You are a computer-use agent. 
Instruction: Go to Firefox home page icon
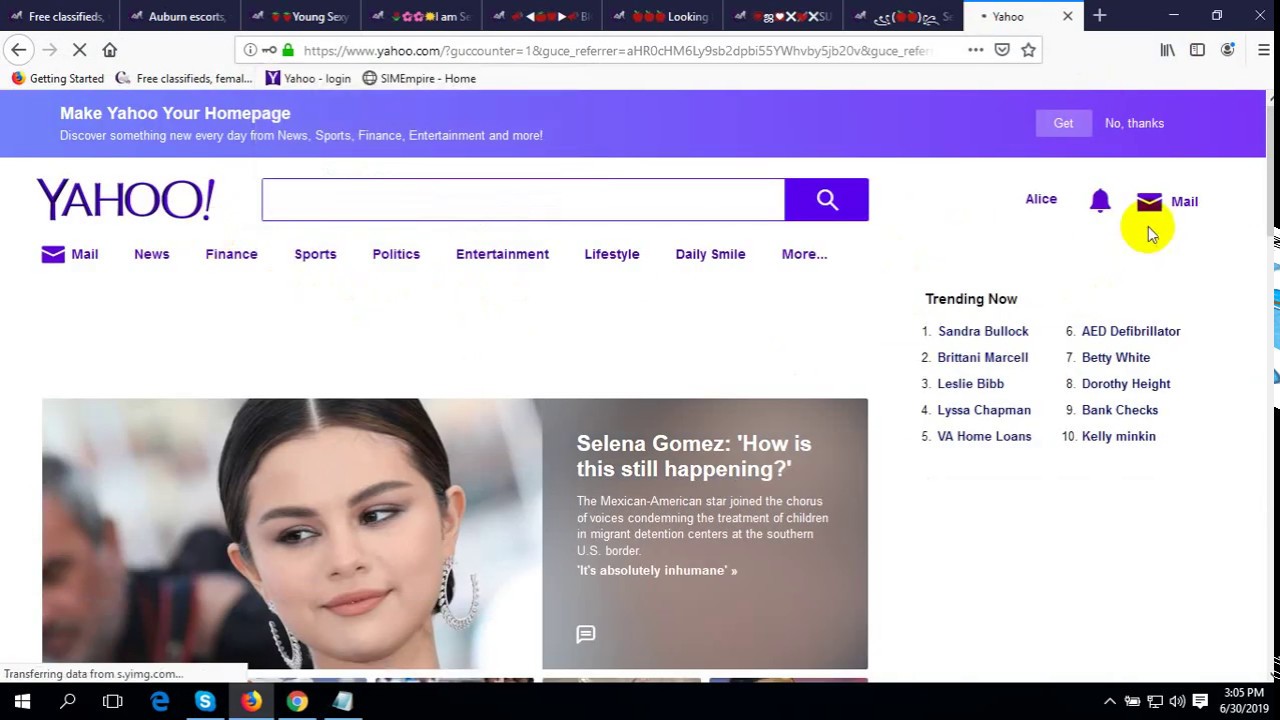click(110, 50)
